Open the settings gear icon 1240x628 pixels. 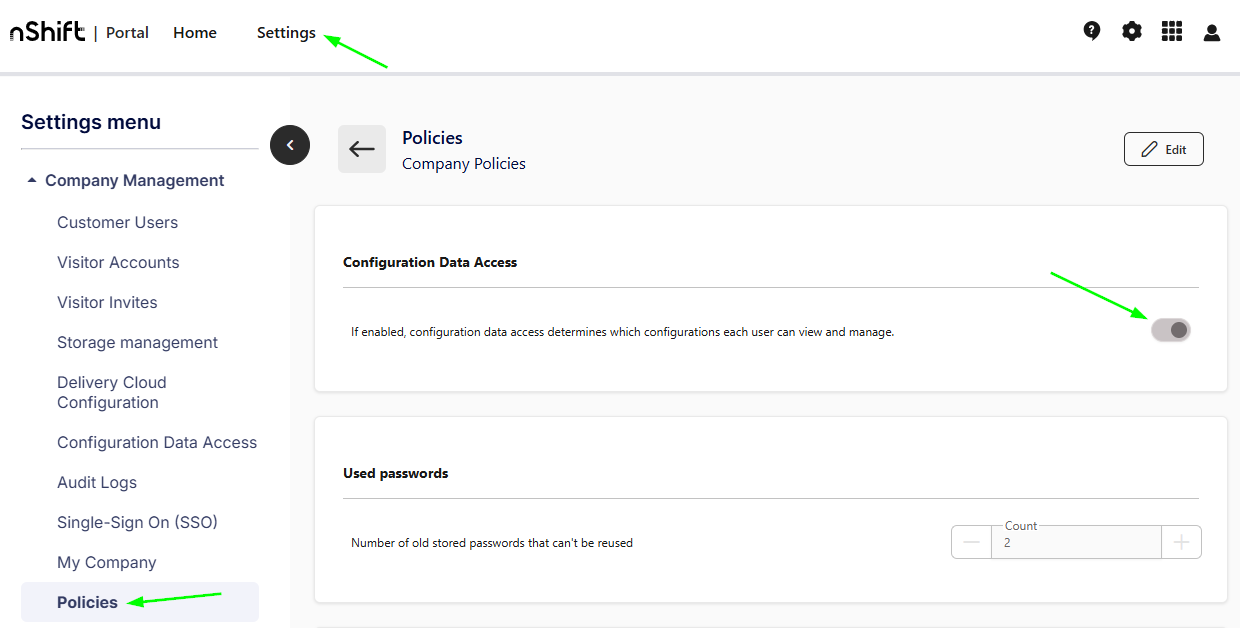click(1131, 31)
